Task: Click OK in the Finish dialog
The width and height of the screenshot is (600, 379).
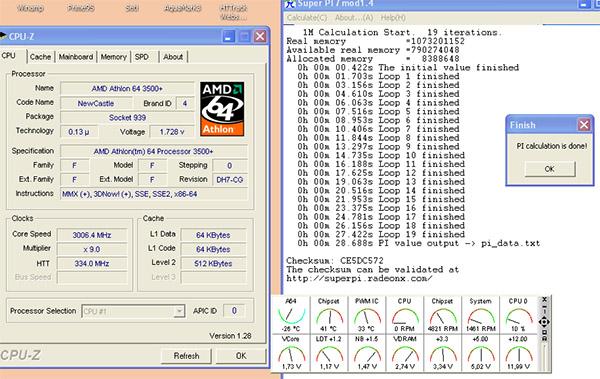Action: pos(549,169)
